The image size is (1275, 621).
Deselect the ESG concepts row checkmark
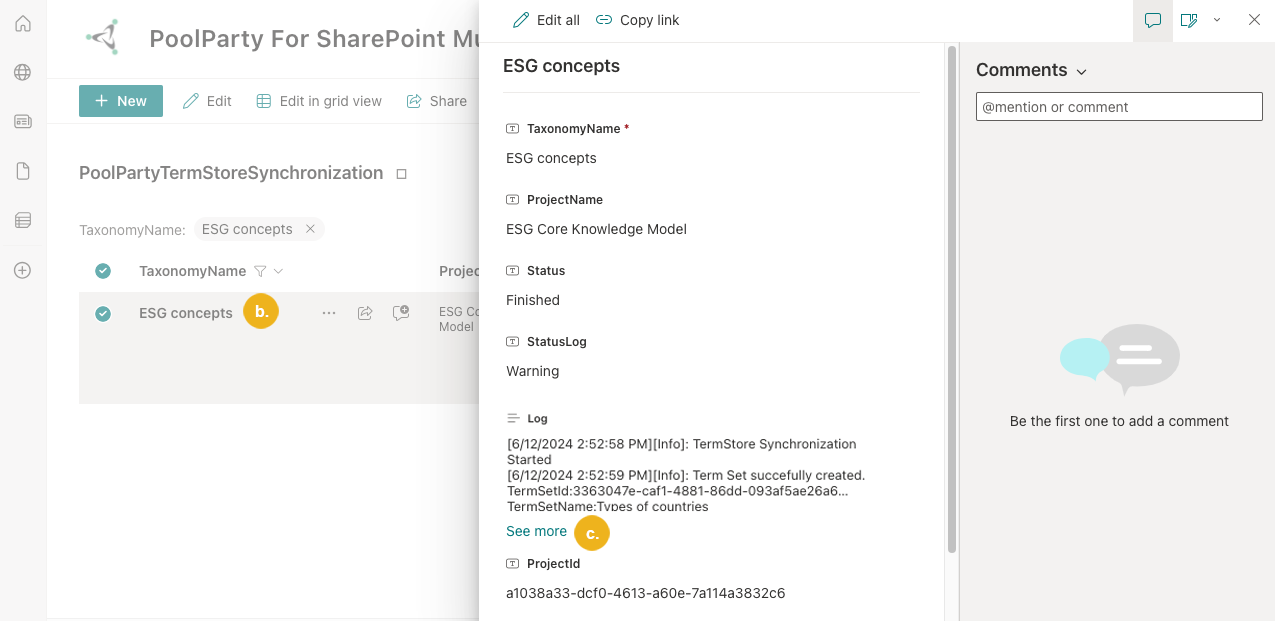pyautogui.click(x=103, y=314)
